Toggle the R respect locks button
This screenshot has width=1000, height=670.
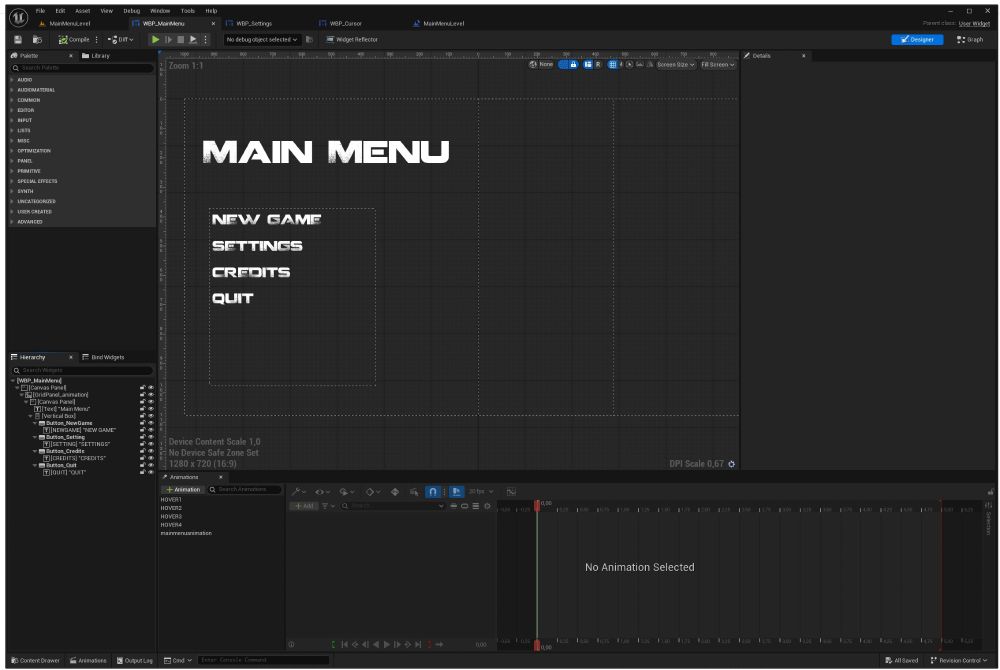(x=598, y=64)
